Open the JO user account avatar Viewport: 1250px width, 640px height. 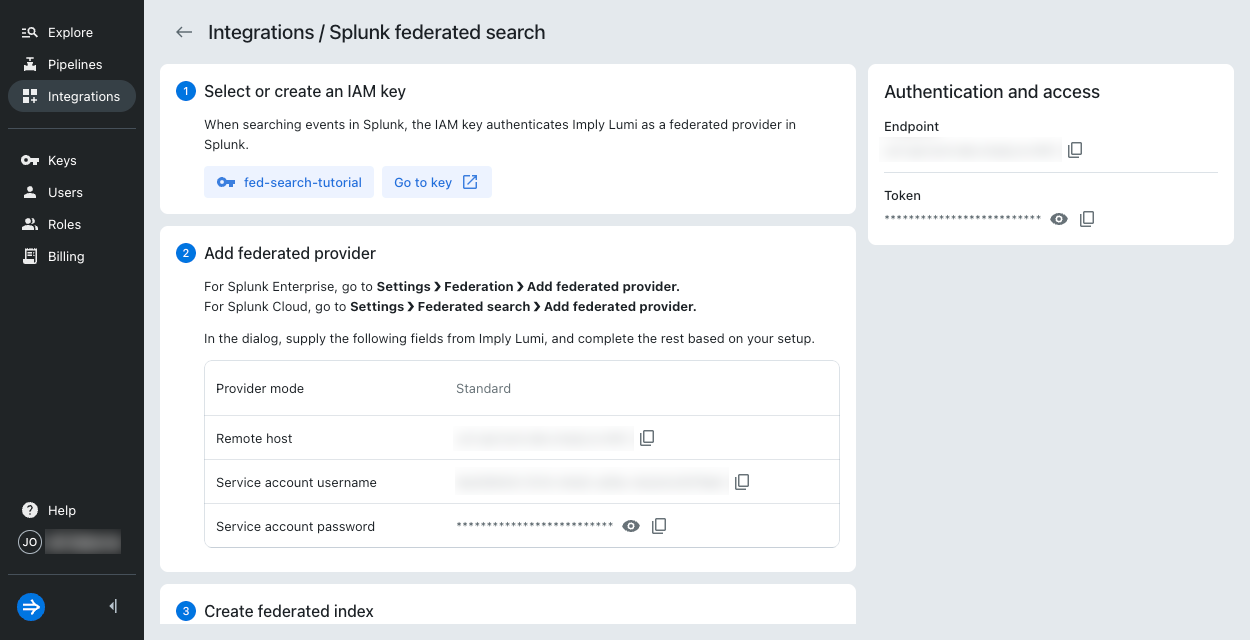coord(30,542)
